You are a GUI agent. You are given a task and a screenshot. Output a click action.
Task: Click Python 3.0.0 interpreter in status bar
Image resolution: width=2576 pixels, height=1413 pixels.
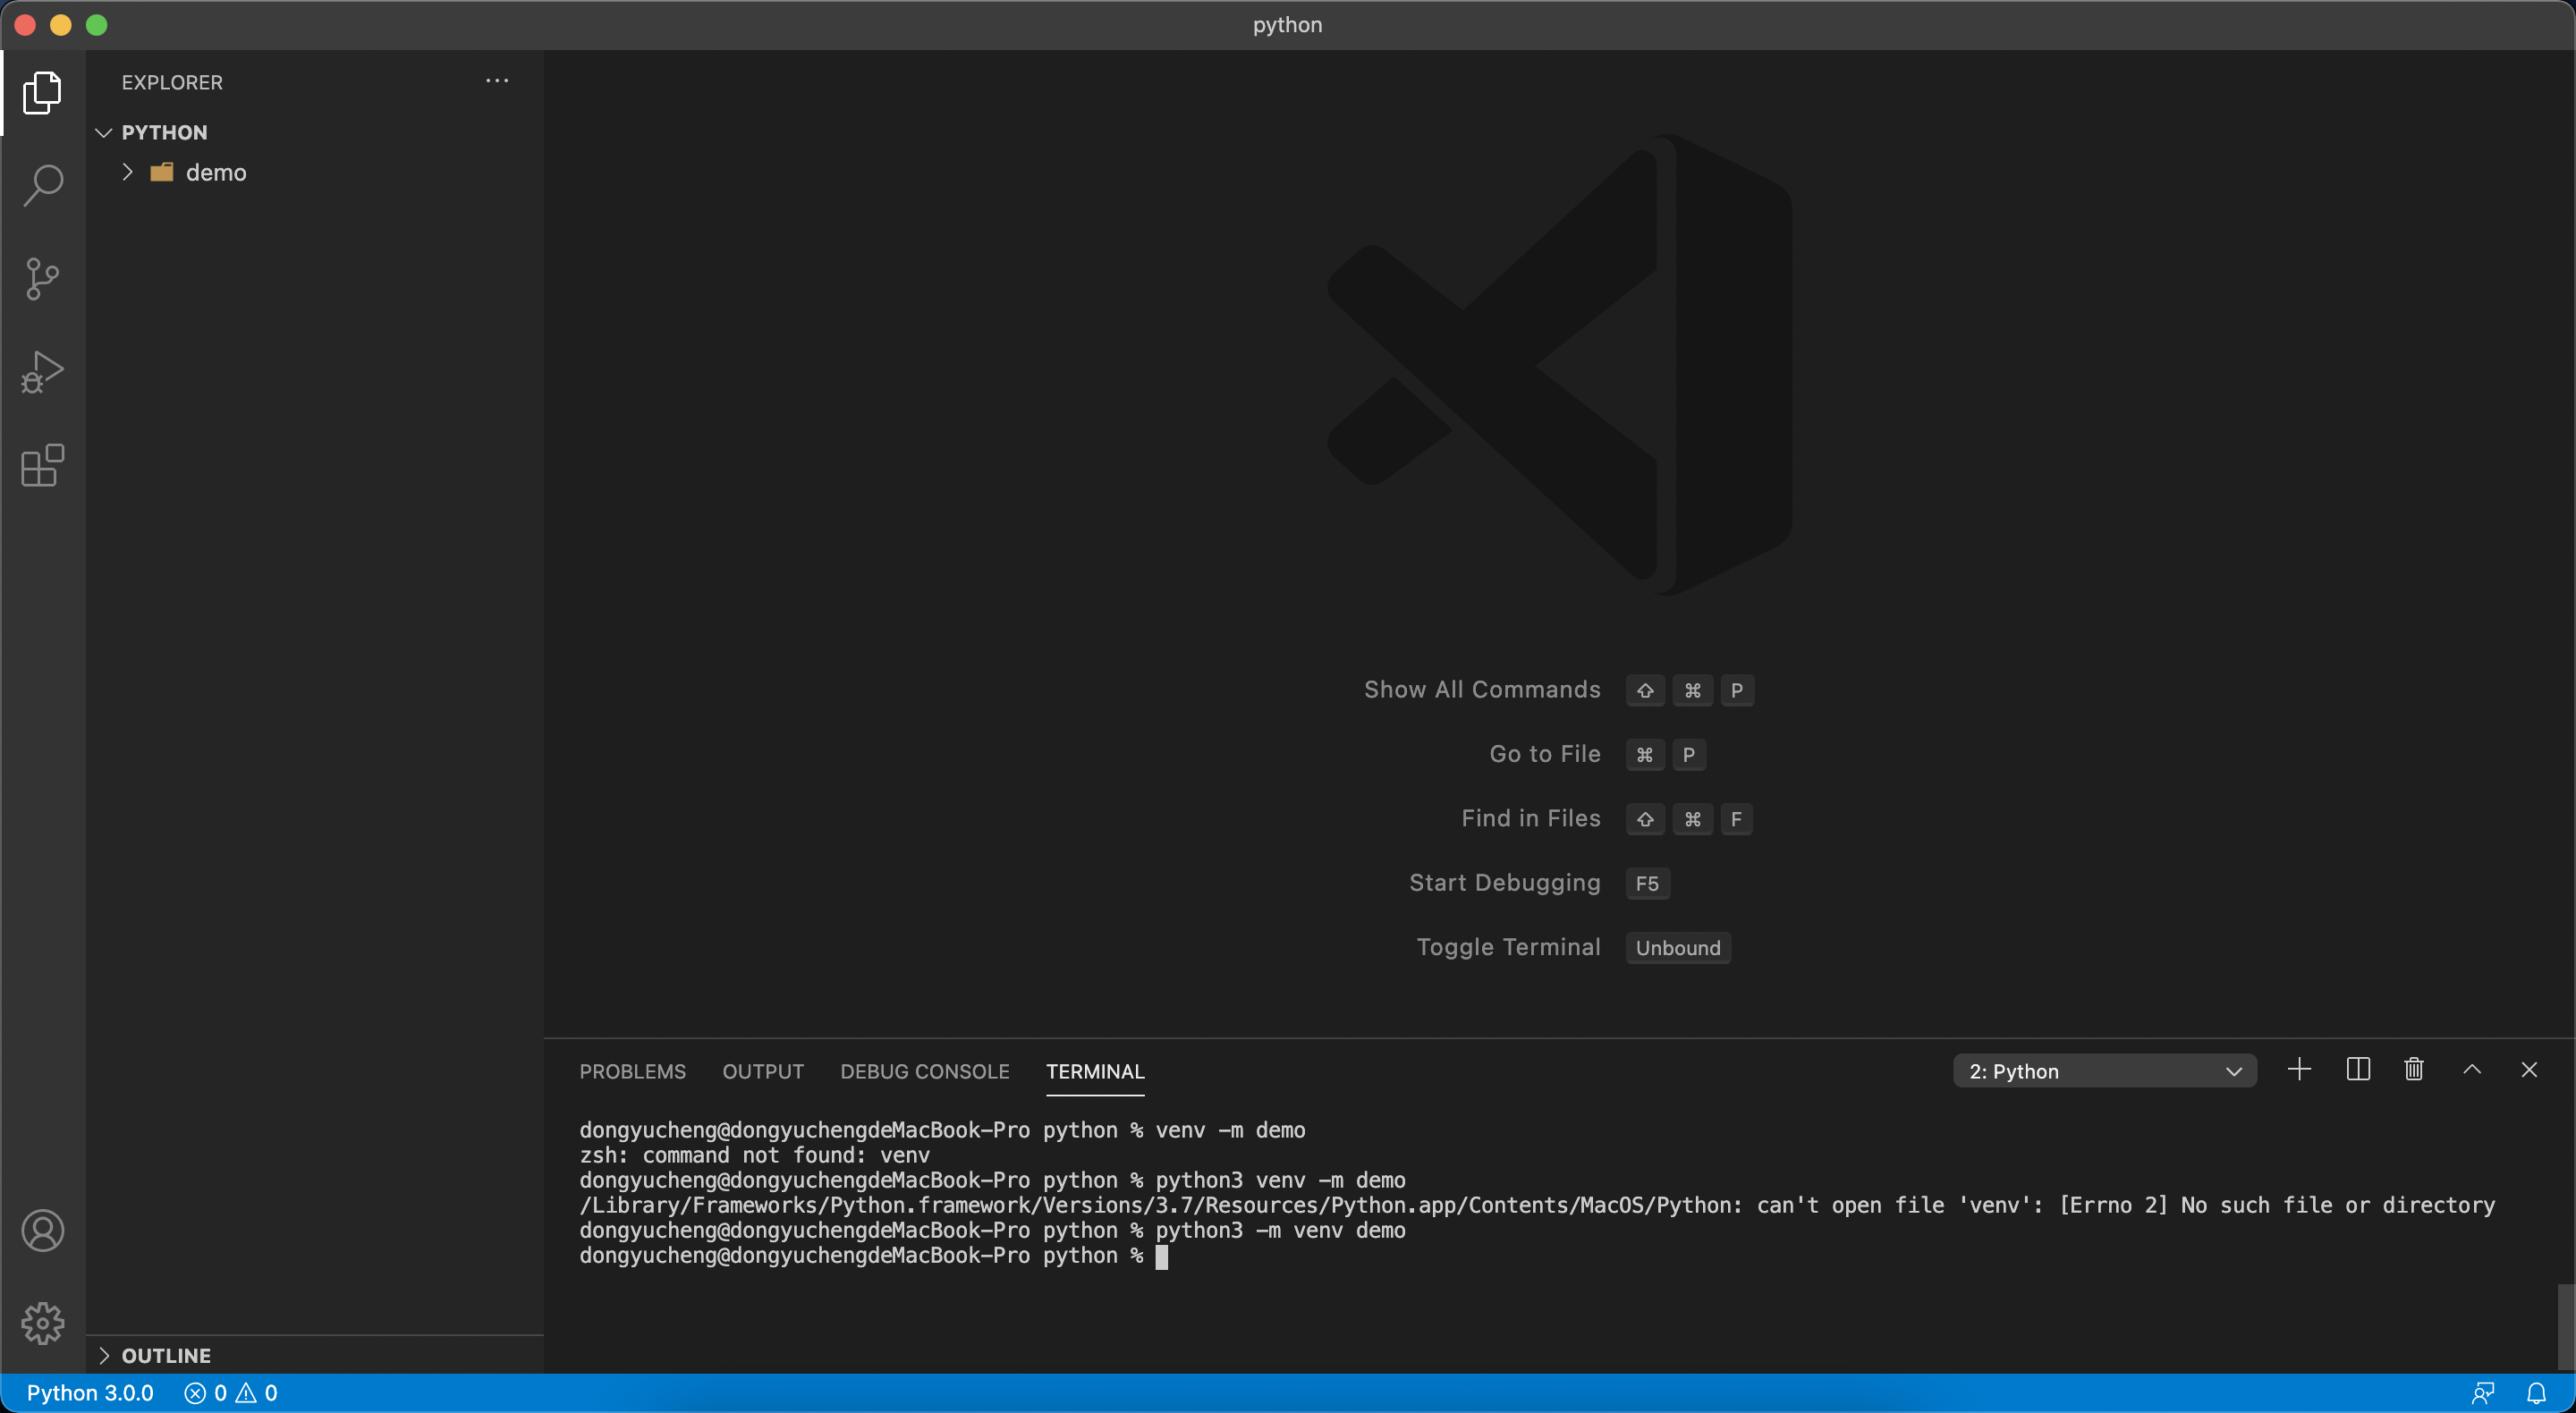(90, 1393)
